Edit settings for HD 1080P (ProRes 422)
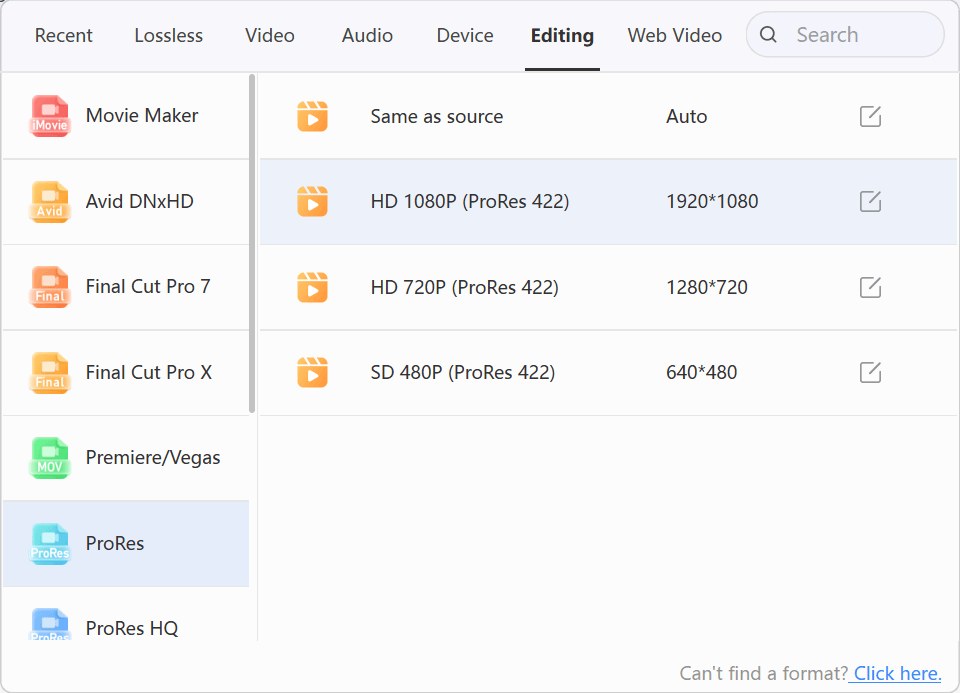Screen dimensions: 960x693 click(870, 201)
